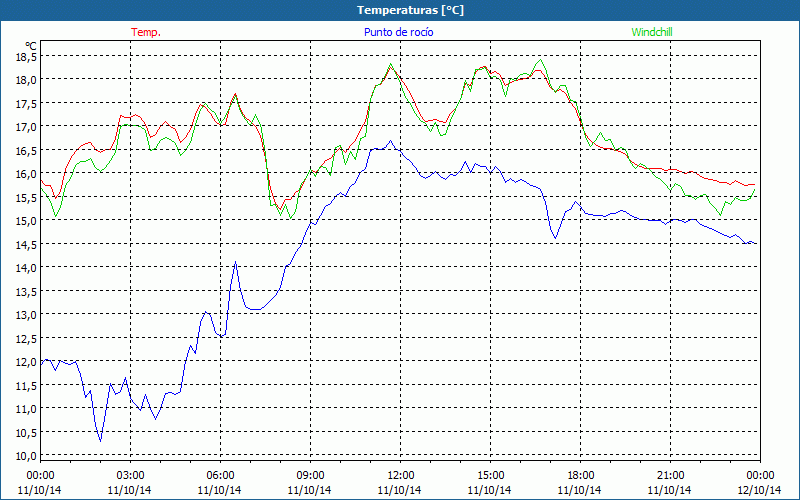The image size is (800, 500).
Task: Click the 16,5 y-axis value
Action: tap(26, 151)
